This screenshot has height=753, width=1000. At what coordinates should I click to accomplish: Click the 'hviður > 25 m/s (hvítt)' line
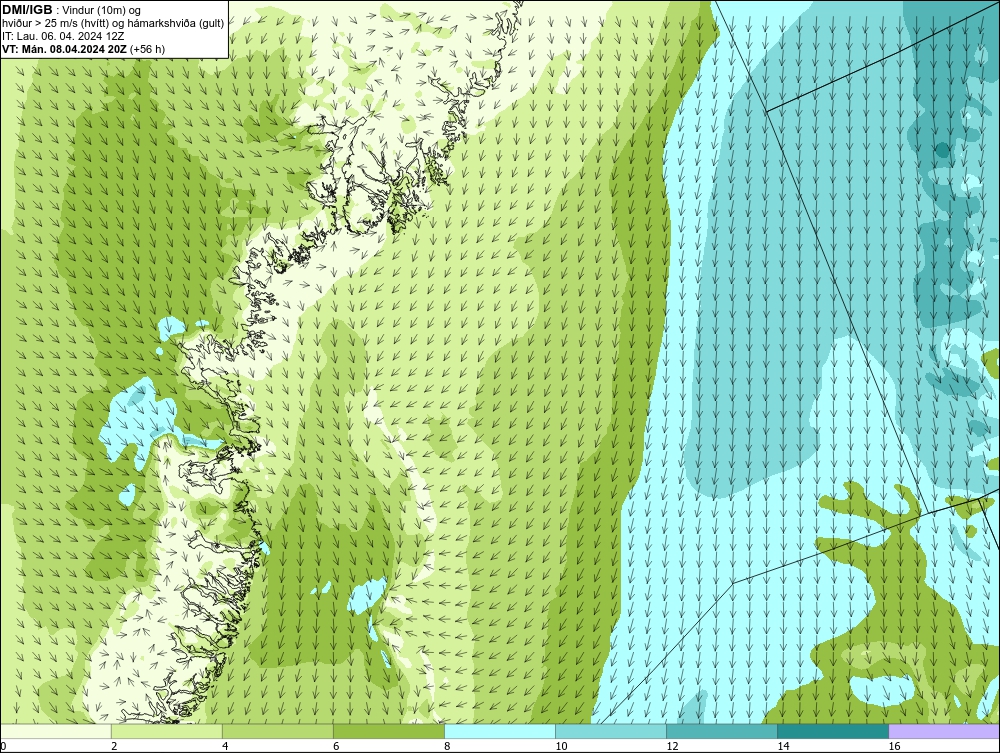click(113, 24)
